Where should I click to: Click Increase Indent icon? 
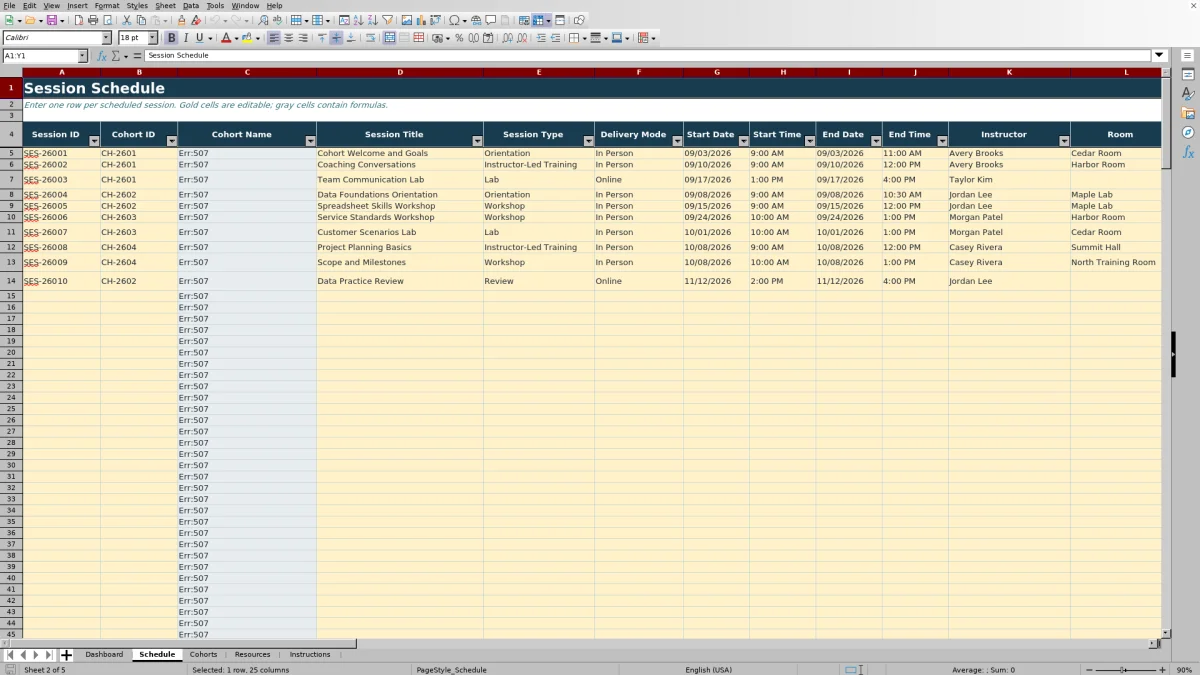point(541,38)
